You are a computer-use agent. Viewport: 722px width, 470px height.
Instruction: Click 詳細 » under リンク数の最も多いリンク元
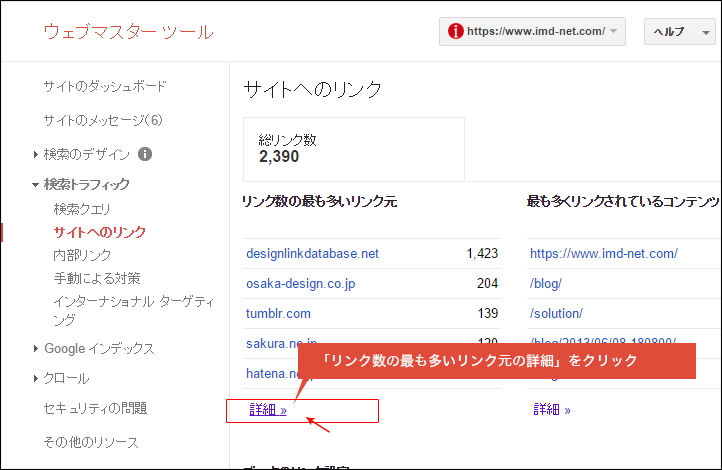[268, 409]
